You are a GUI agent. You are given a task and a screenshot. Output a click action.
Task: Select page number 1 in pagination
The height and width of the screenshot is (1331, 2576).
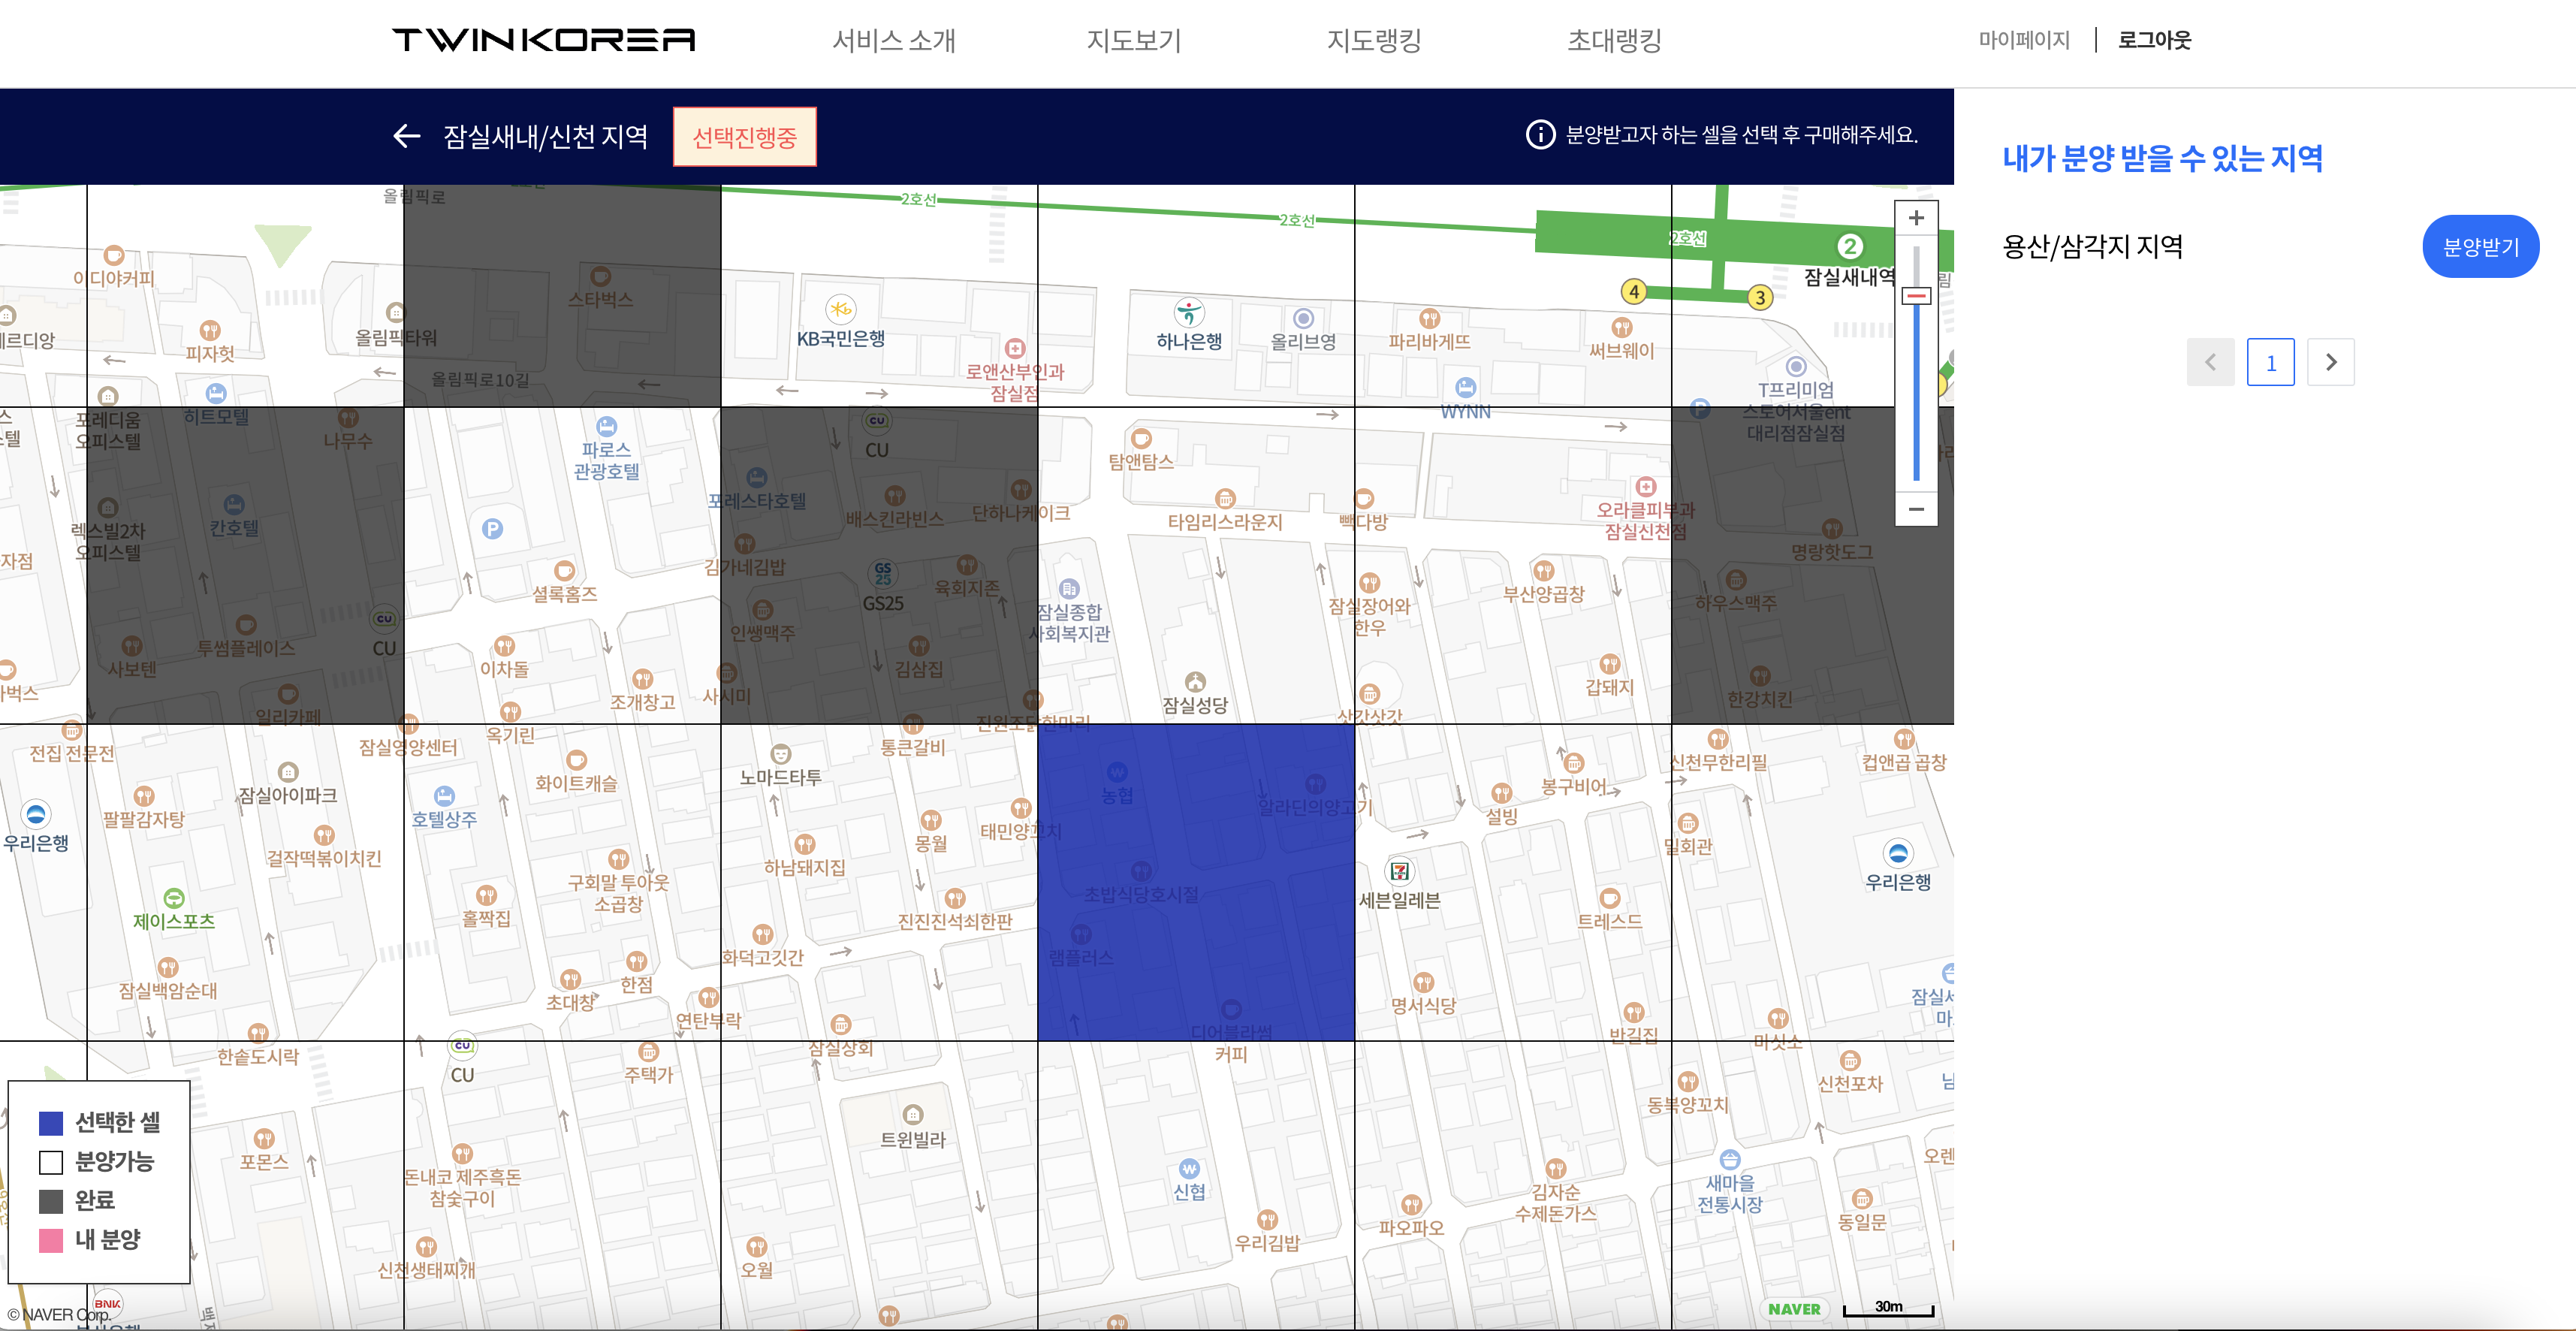tap(2270, 362)
